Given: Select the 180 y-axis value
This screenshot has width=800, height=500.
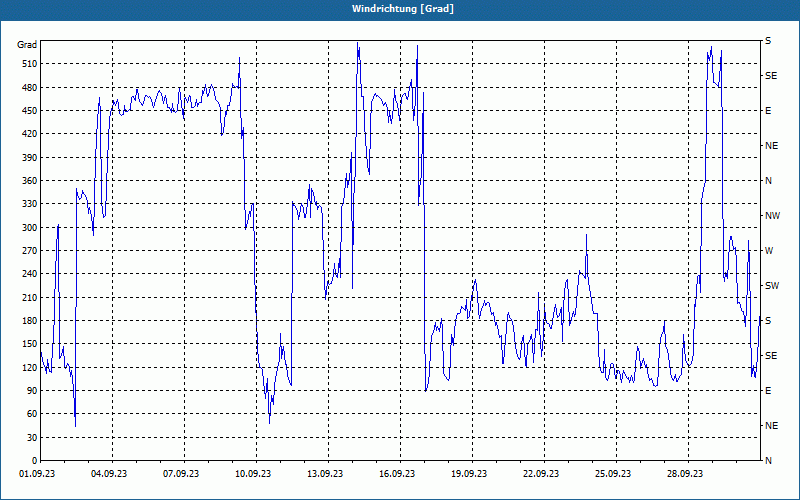Looking at the screenshot, I should (30, 321).
